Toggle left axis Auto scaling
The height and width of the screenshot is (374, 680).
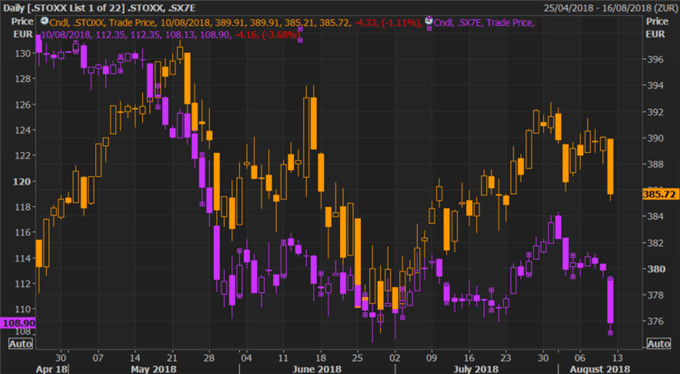[20, 344]
